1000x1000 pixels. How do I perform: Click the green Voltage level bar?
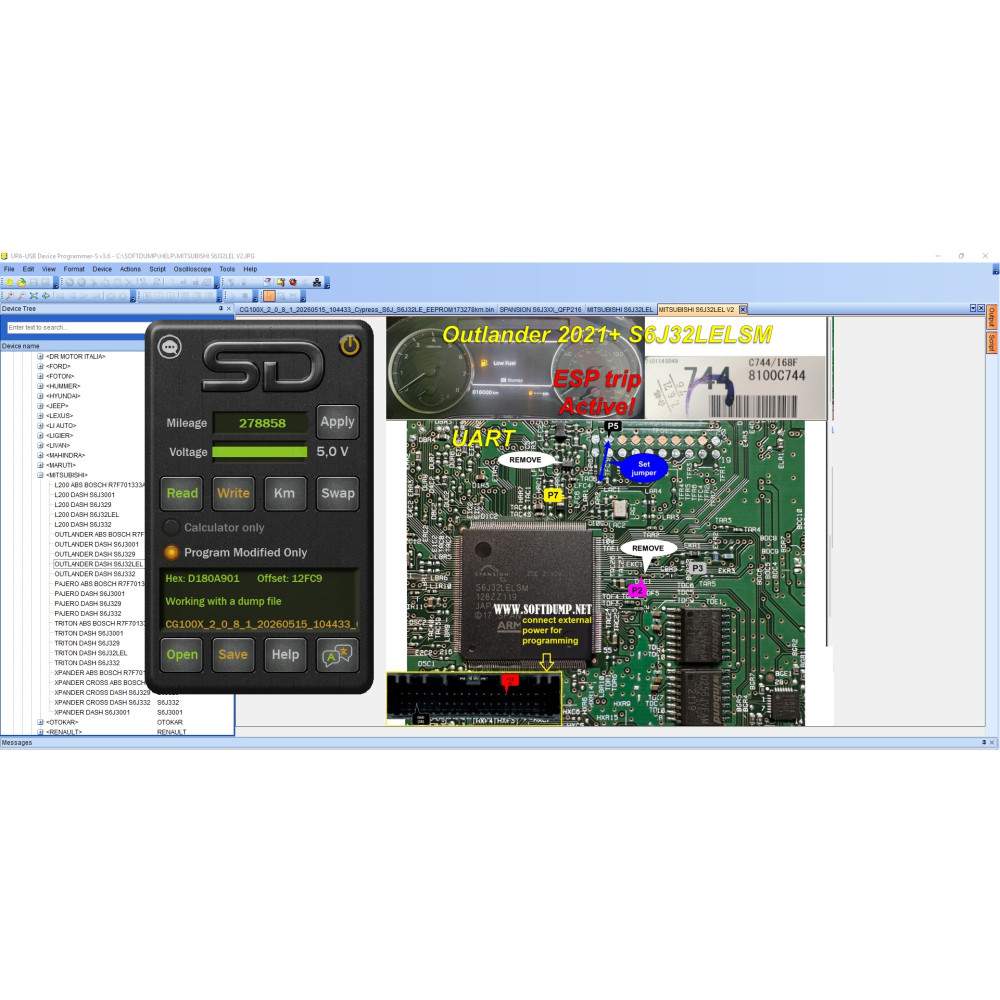[260, 452]
